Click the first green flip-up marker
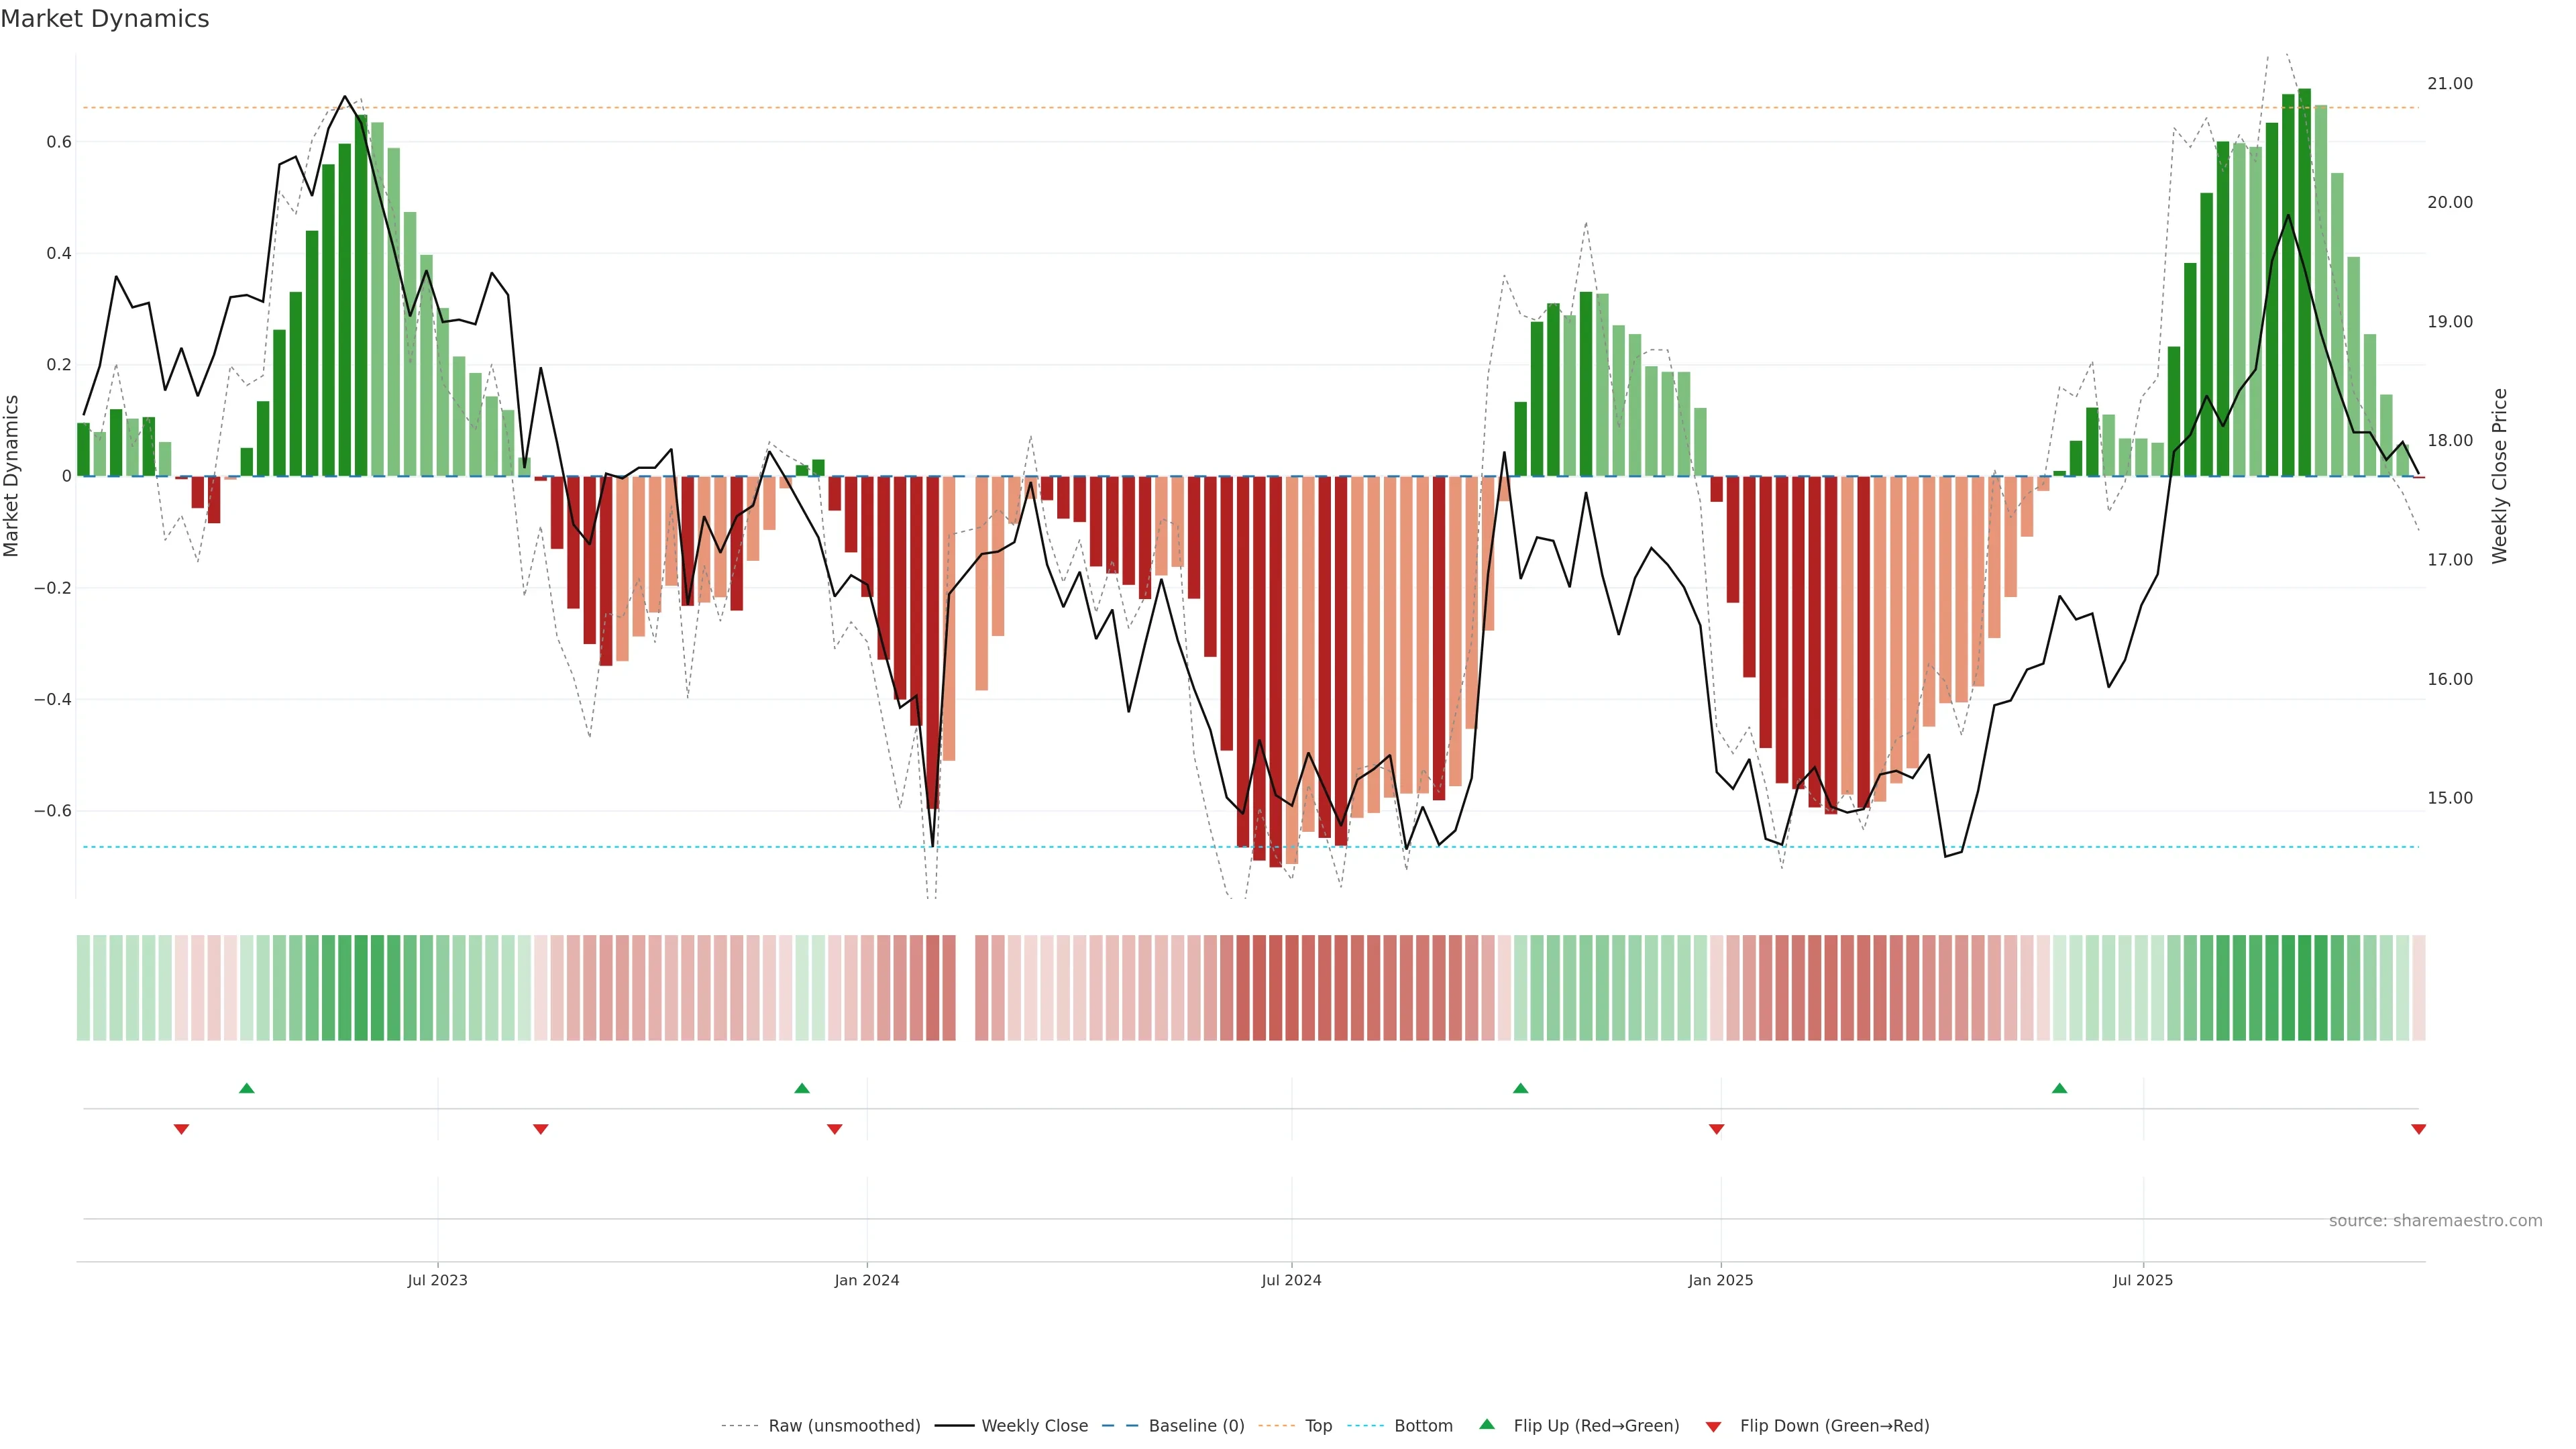This screenshot has width=2576, height=1449. [247, 1088]
